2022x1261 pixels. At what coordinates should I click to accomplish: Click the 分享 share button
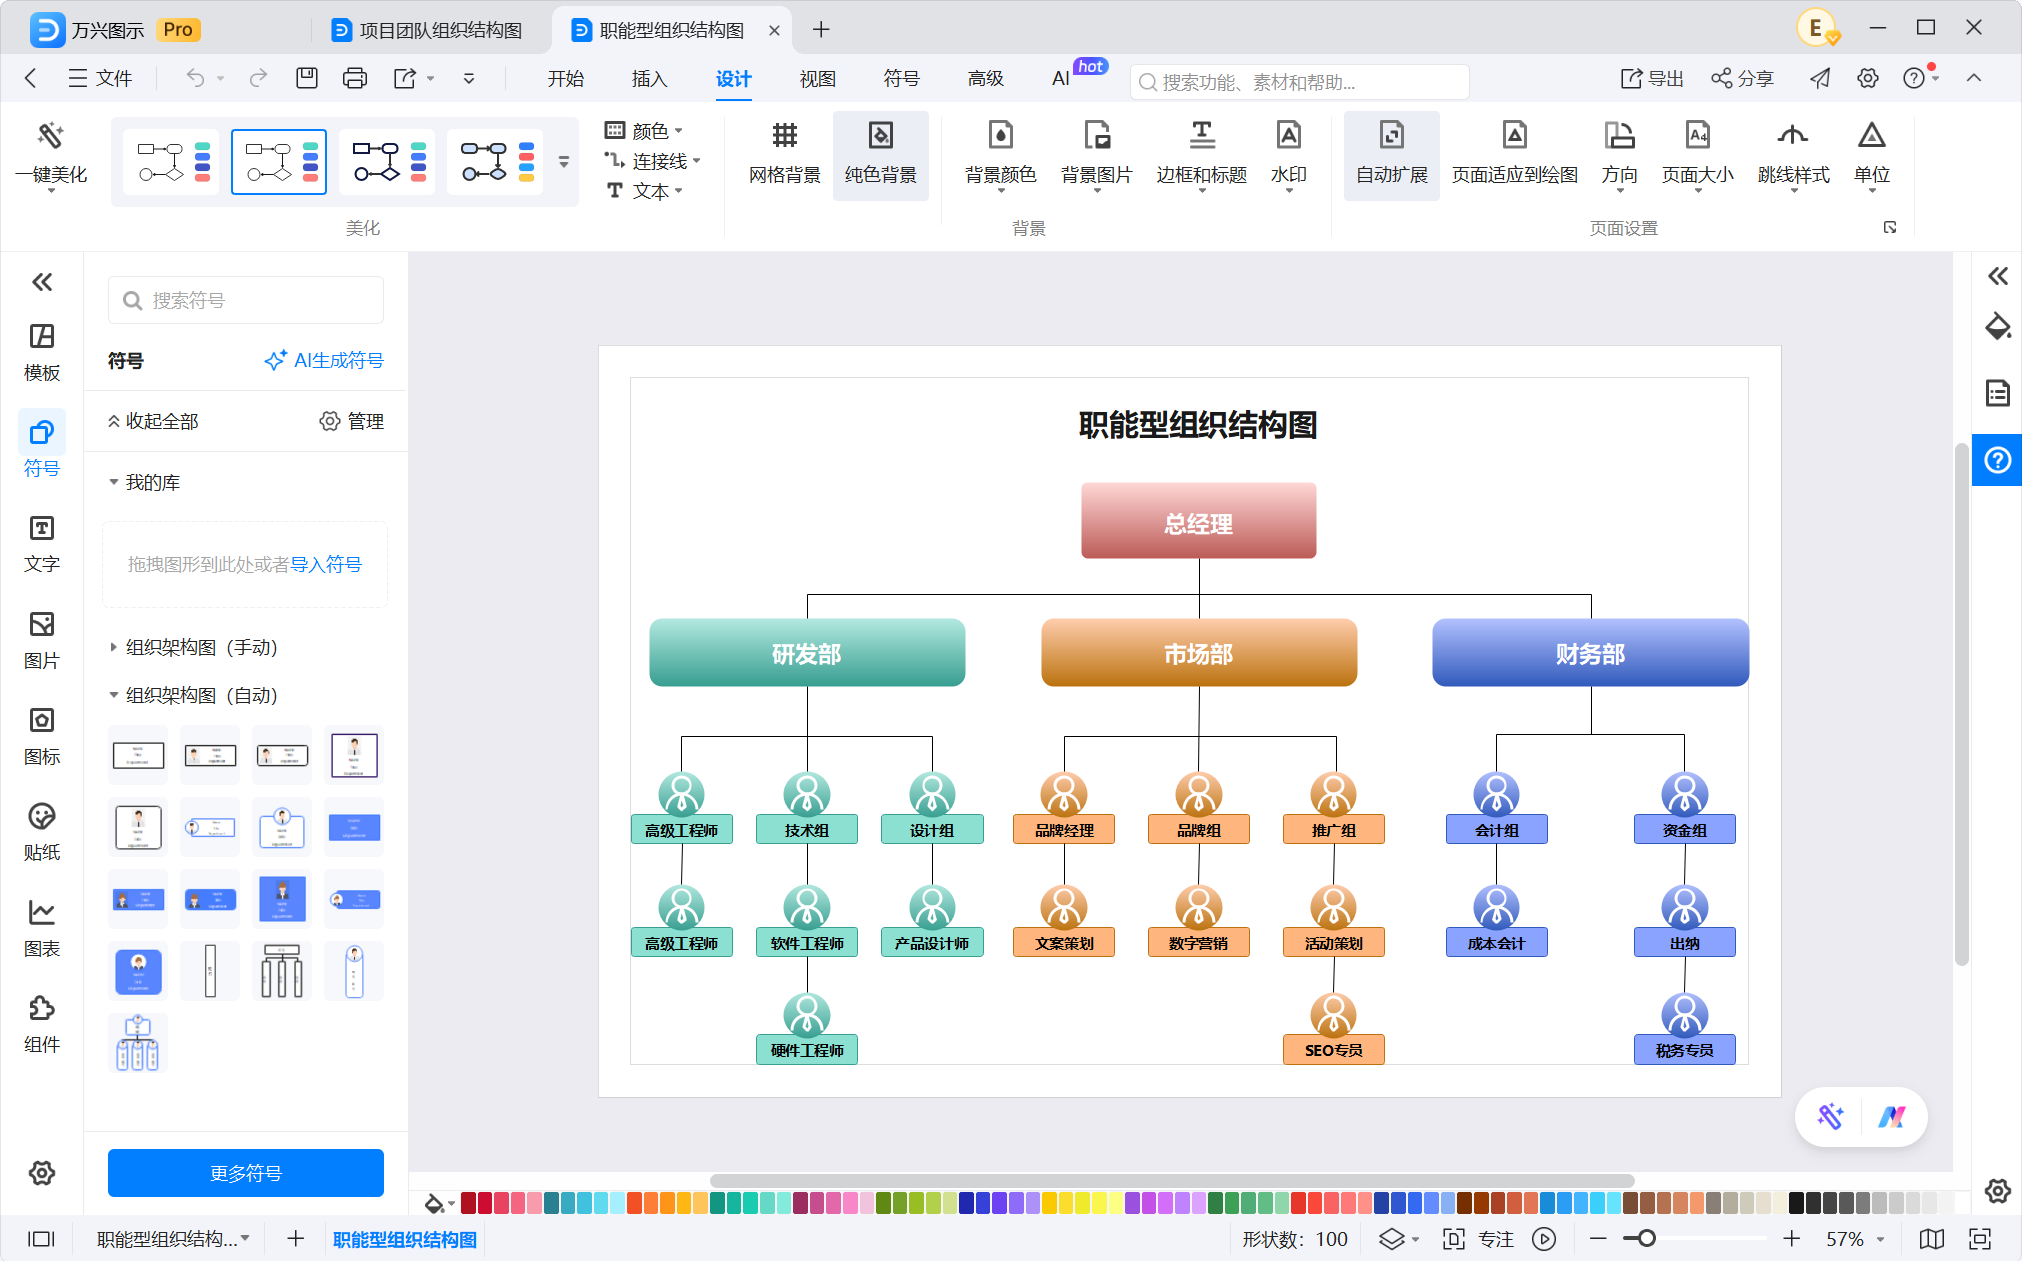click(x=1742, y=79)
